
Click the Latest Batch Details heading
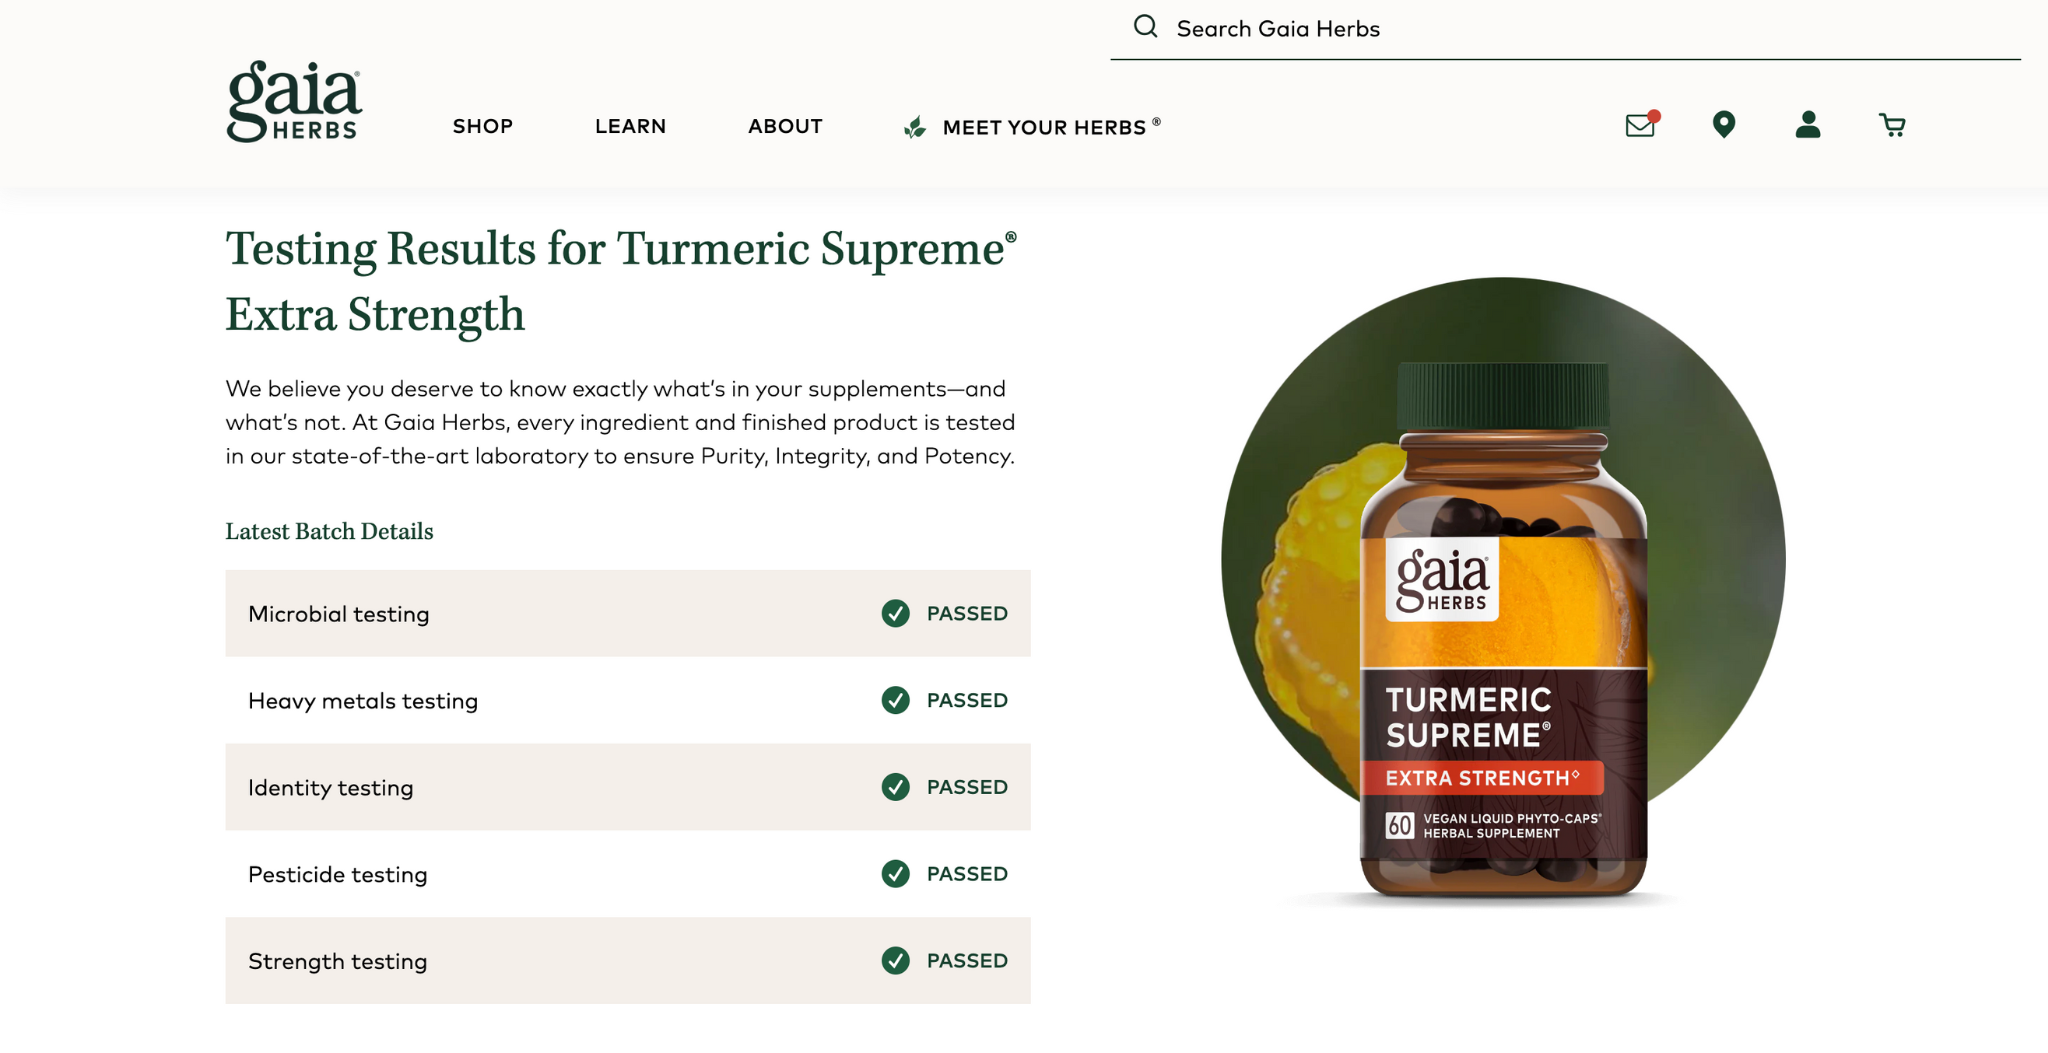pyautogui.click(x=329, y=531)
